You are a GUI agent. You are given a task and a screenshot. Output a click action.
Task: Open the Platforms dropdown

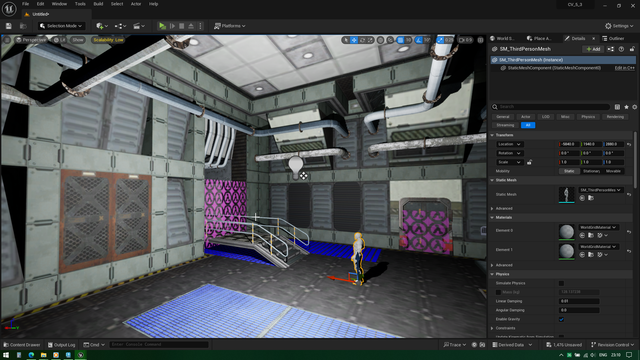229,26
